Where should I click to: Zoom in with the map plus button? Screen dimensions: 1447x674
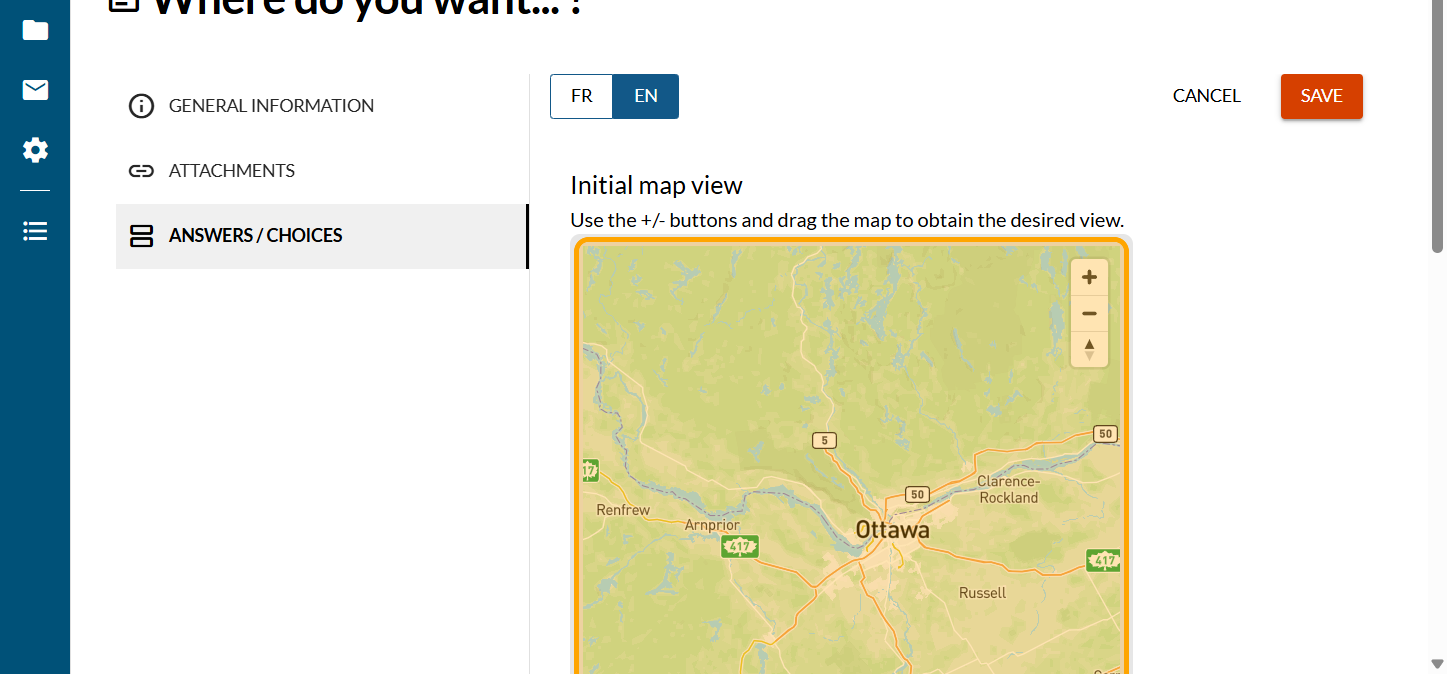point(1089,278)
